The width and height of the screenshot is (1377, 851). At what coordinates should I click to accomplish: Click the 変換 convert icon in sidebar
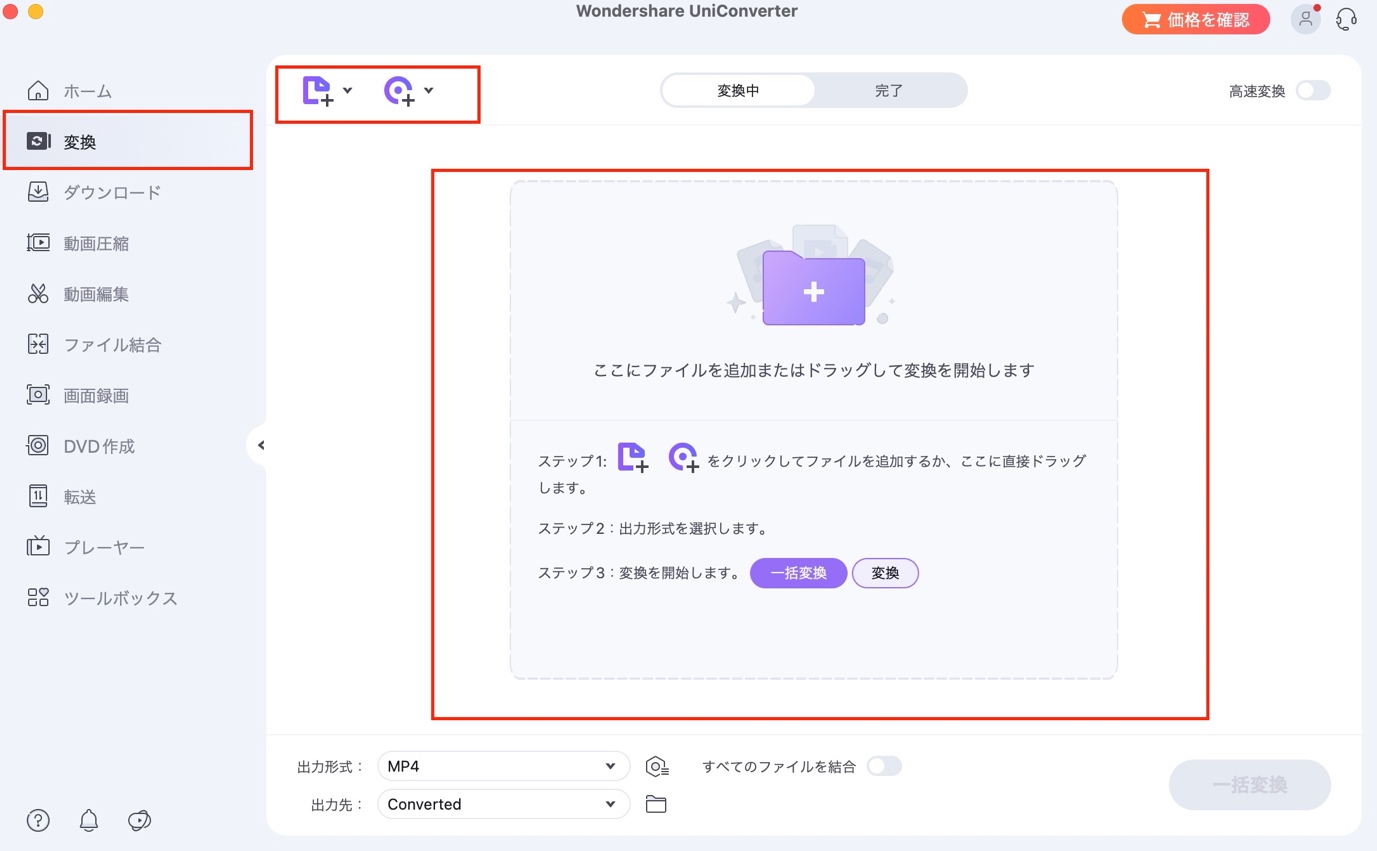[38, 142]
